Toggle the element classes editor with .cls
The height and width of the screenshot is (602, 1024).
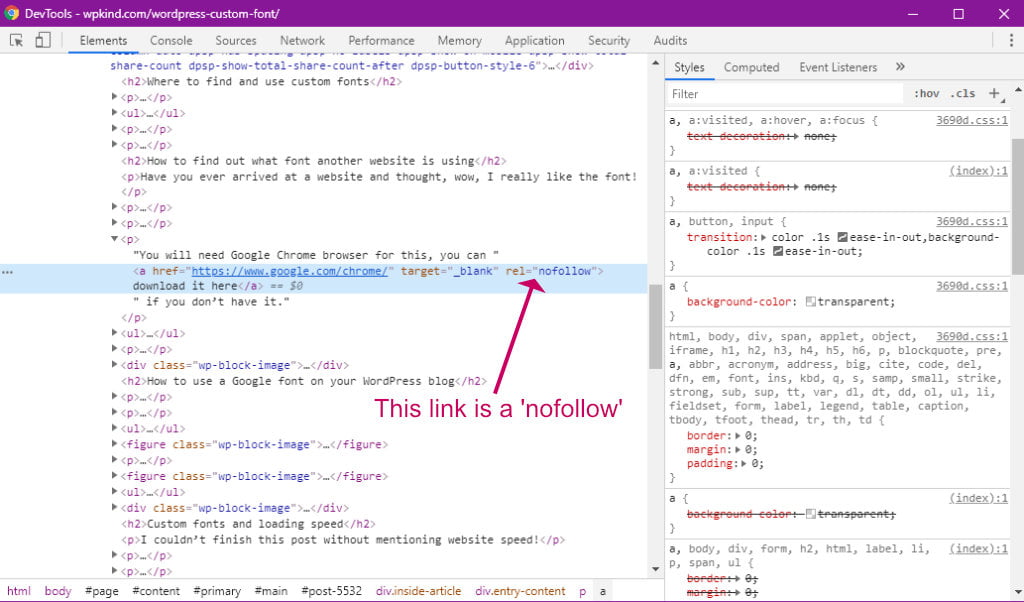962,93
